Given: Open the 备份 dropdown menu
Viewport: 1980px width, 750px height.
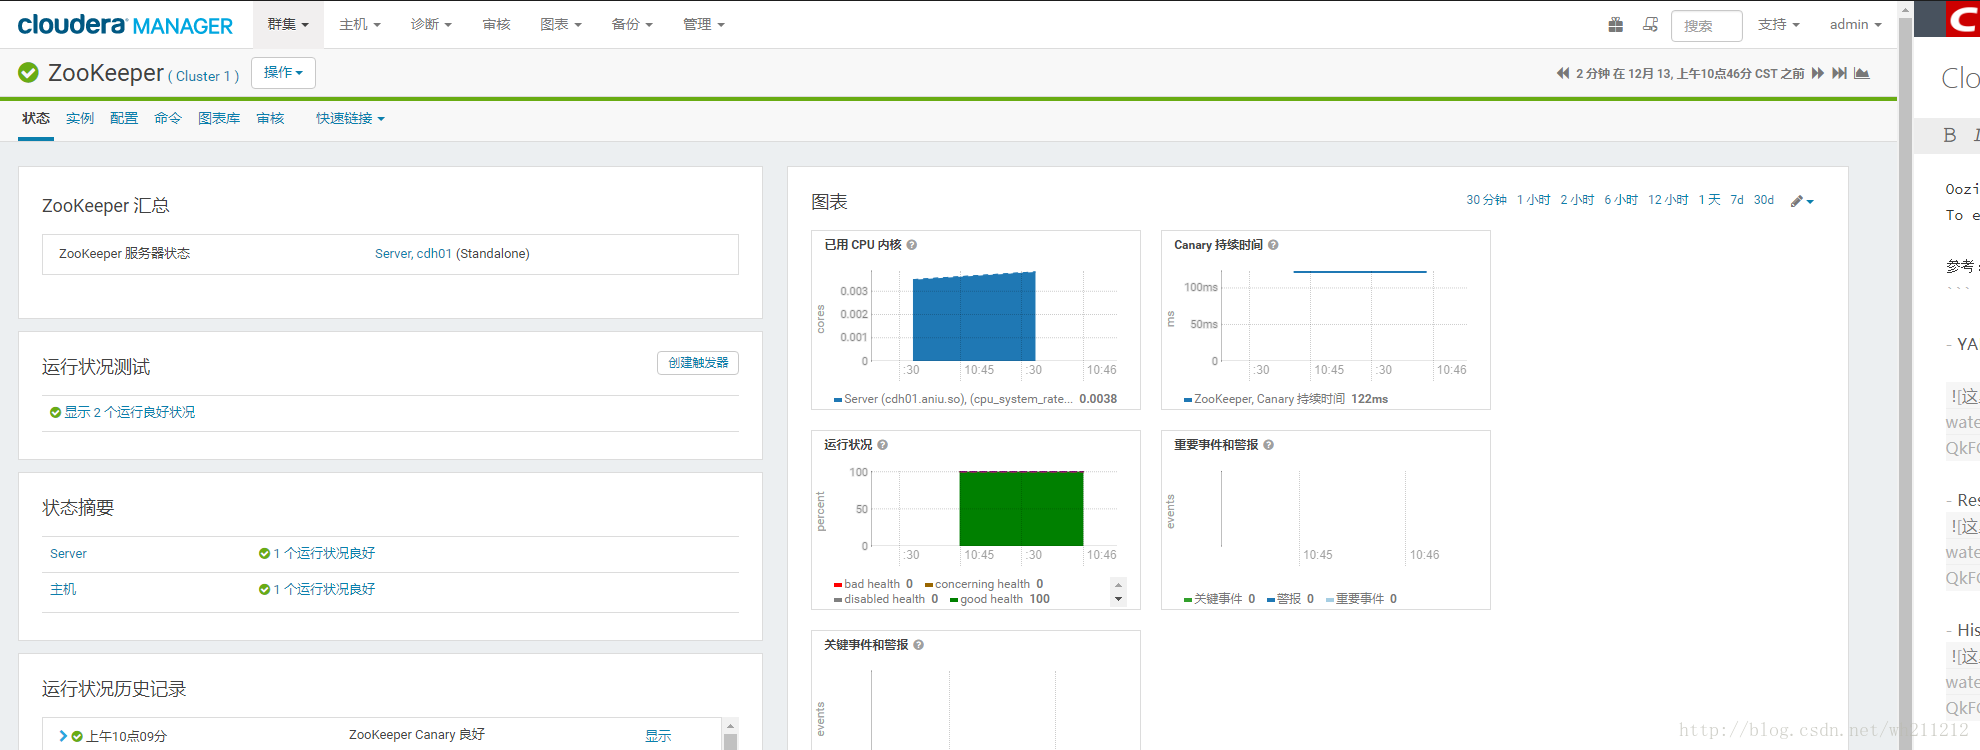Looking at the screenshot, I should pos(632,24).
